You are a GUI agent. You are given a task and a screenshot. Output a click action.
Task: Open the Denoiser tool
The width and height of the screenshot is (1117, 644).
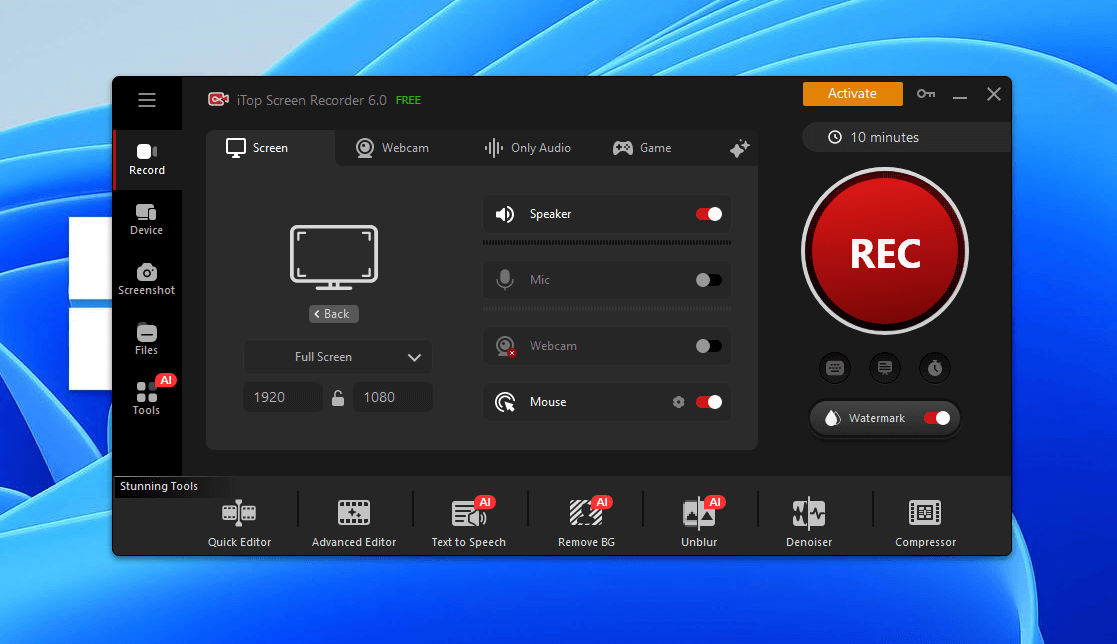click(809, 524)
